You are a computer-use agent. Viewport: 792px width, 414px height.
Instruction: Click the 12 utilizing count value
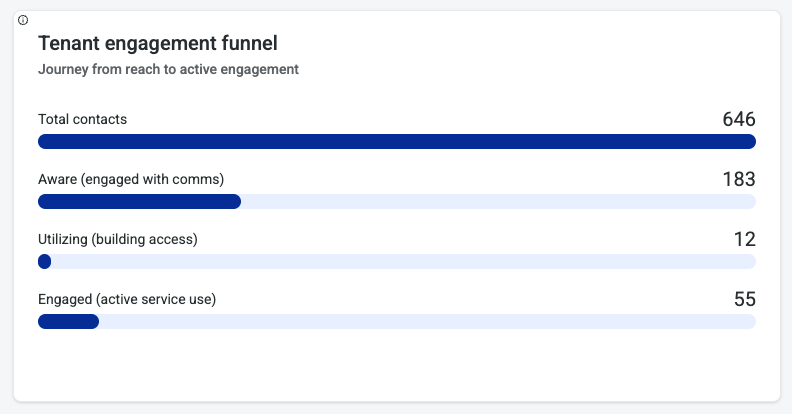click(744, 239)
